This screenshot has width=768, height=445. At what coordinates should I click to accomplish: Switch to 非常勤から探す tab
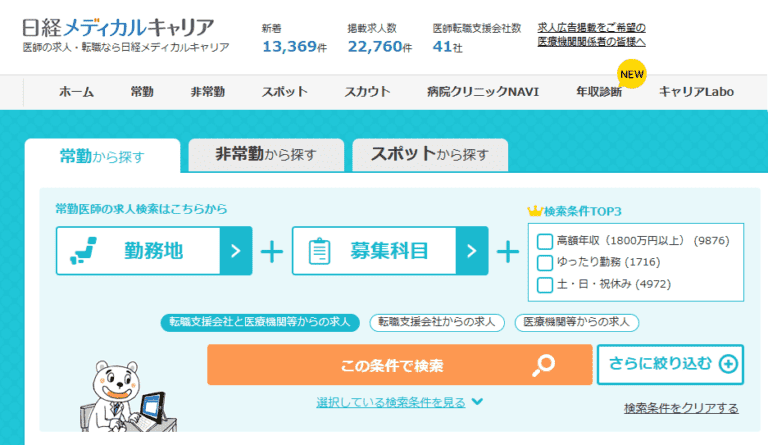tap(266, 155)
